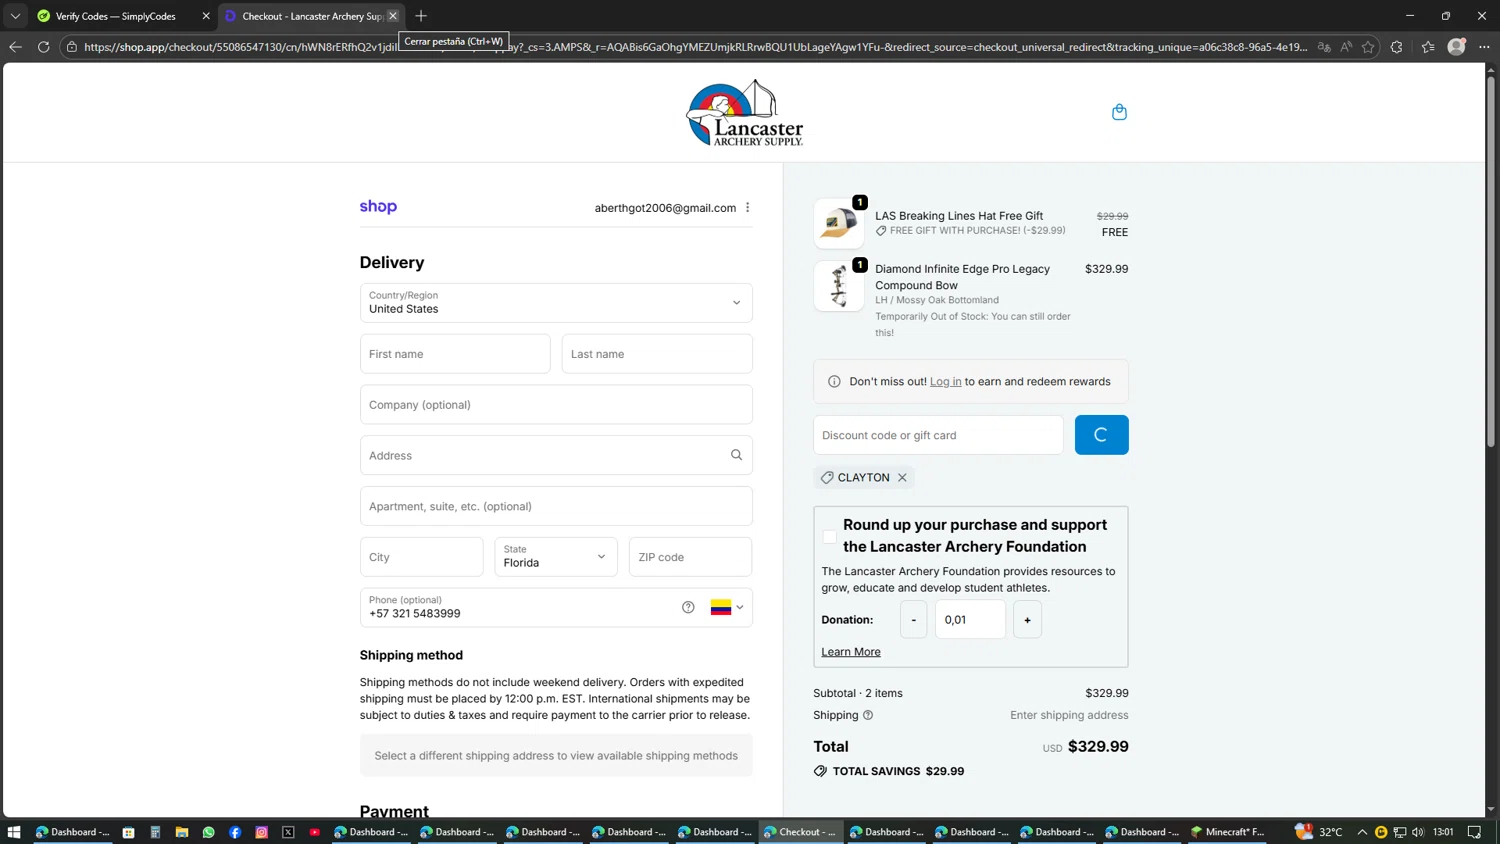Open Minecraft window in taskbar
Screen dimensions: 1500x844
pyautogui.click(x=1228, y=832)
